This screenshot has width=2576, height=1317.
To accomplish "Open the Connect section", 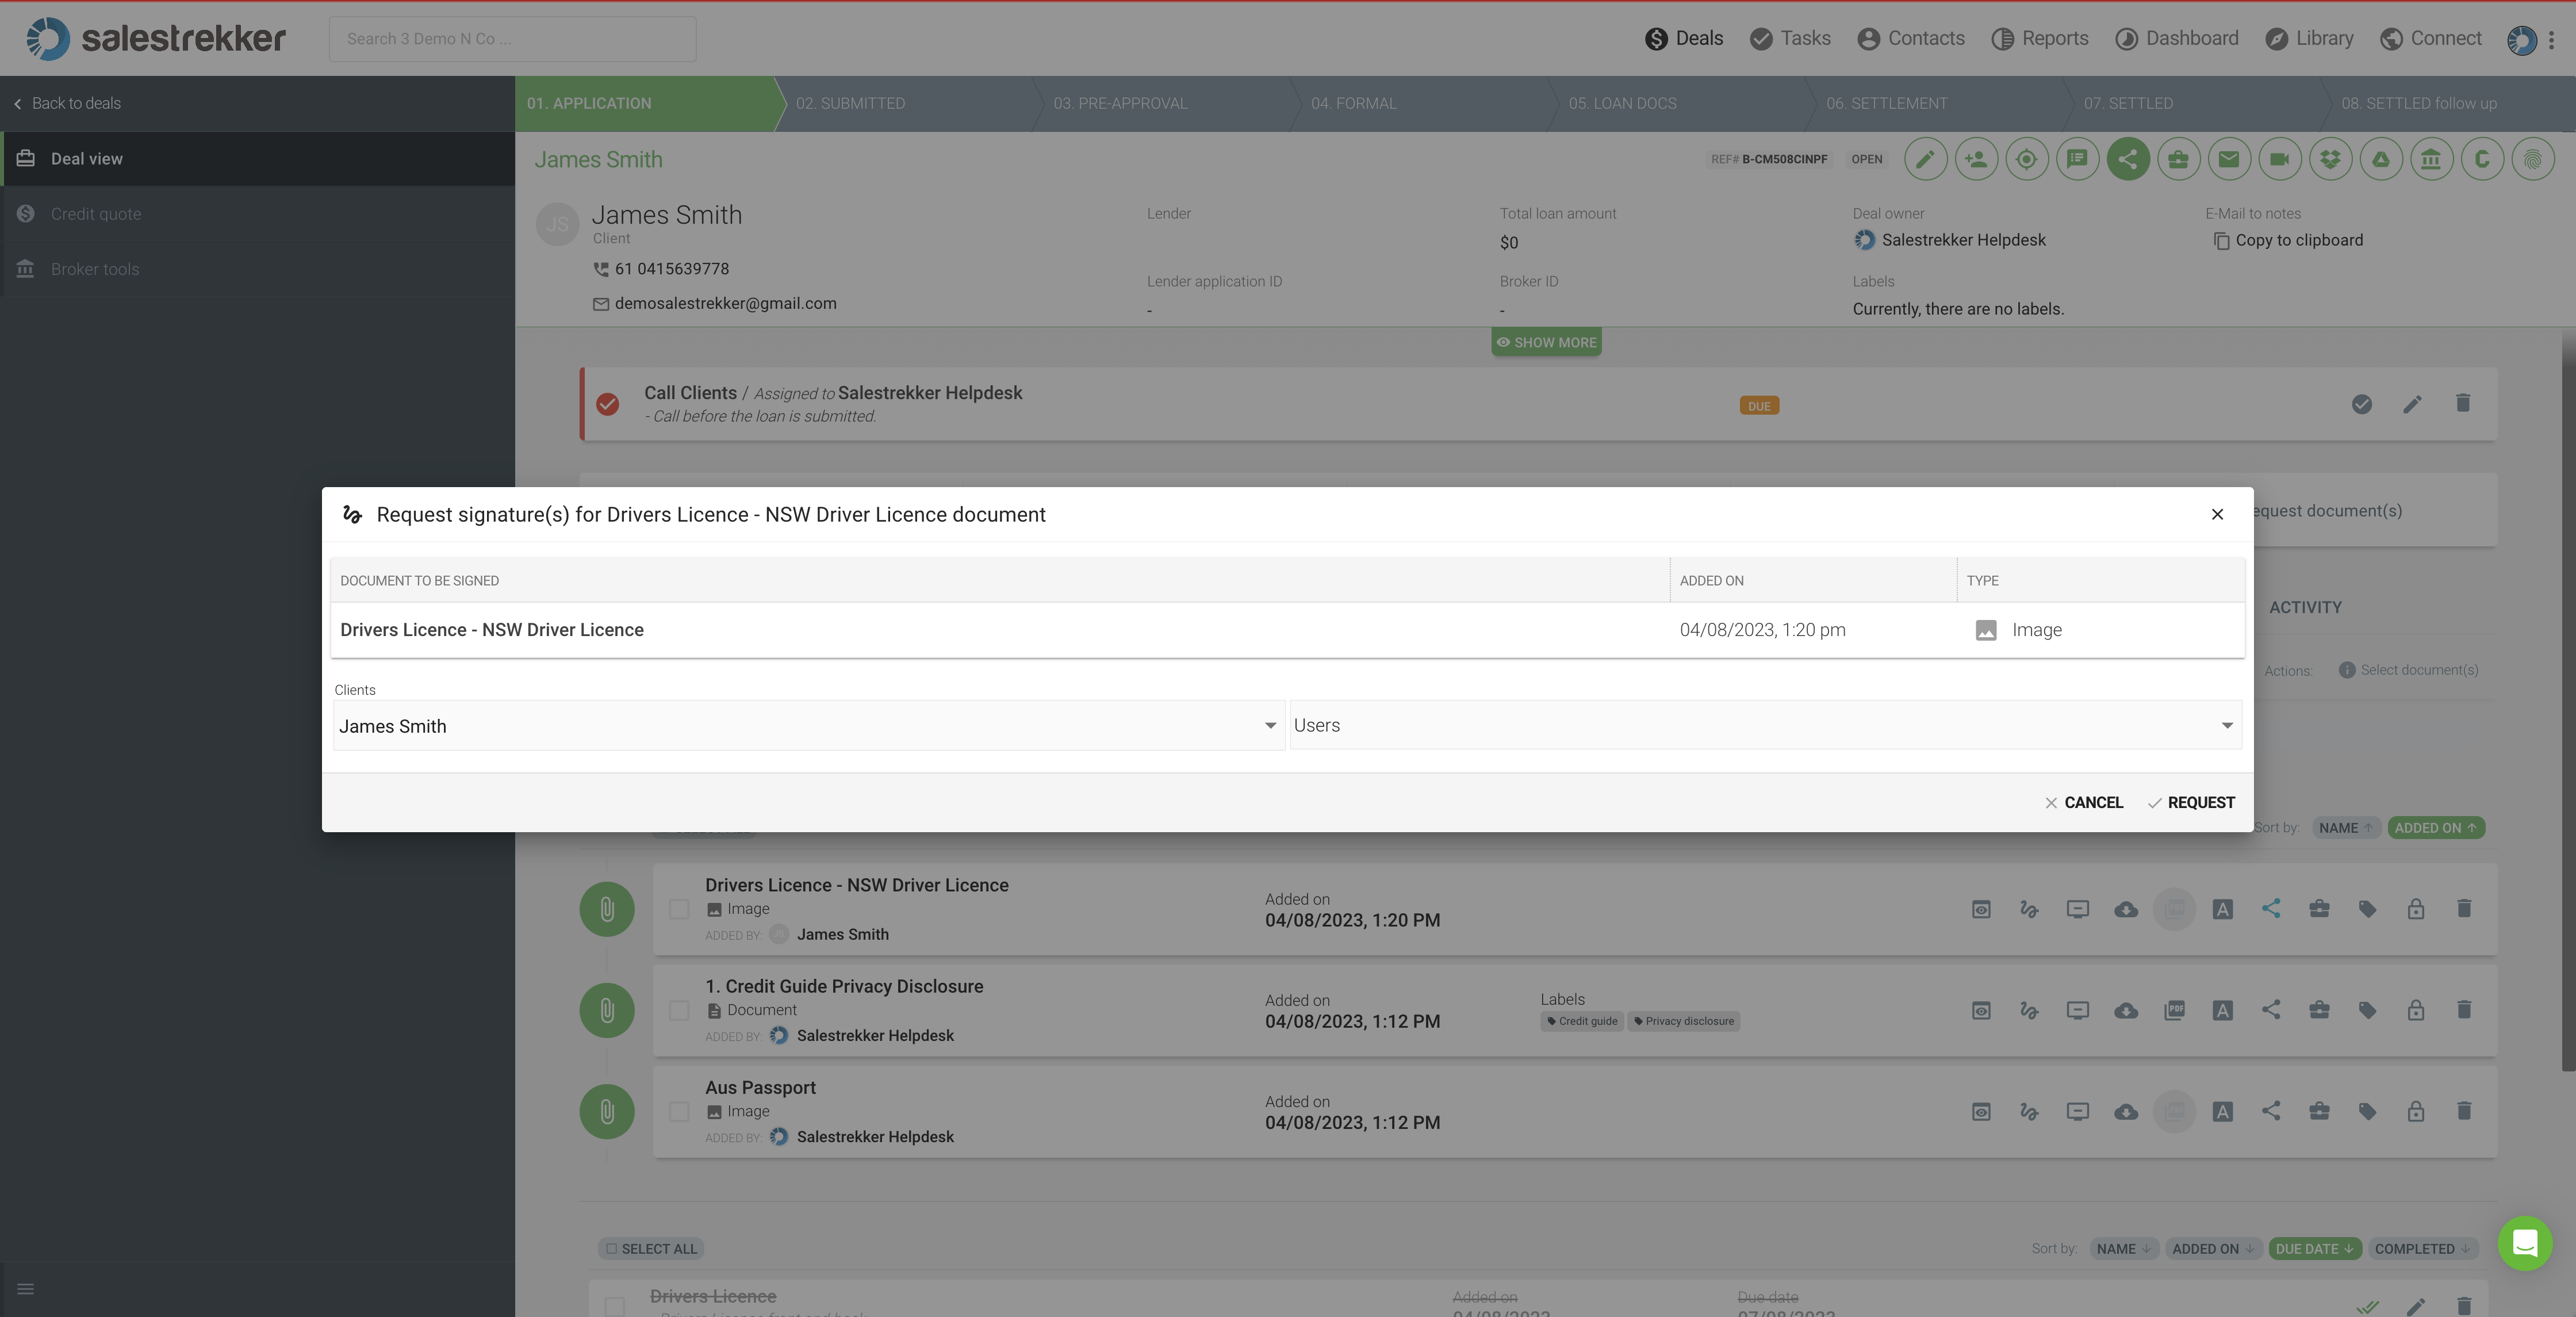I will [x=2431, y=38].
